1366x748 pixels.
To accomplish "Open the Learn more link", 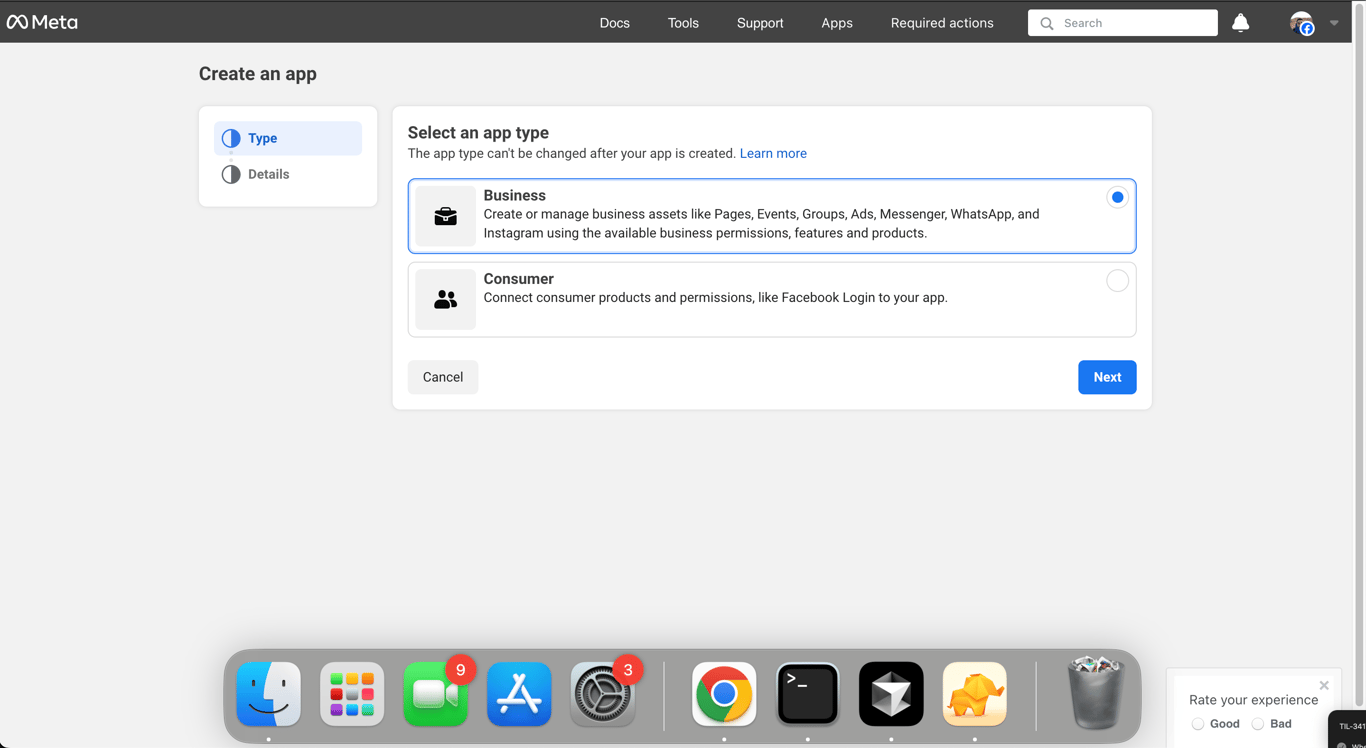I will [x=773, y=153].
